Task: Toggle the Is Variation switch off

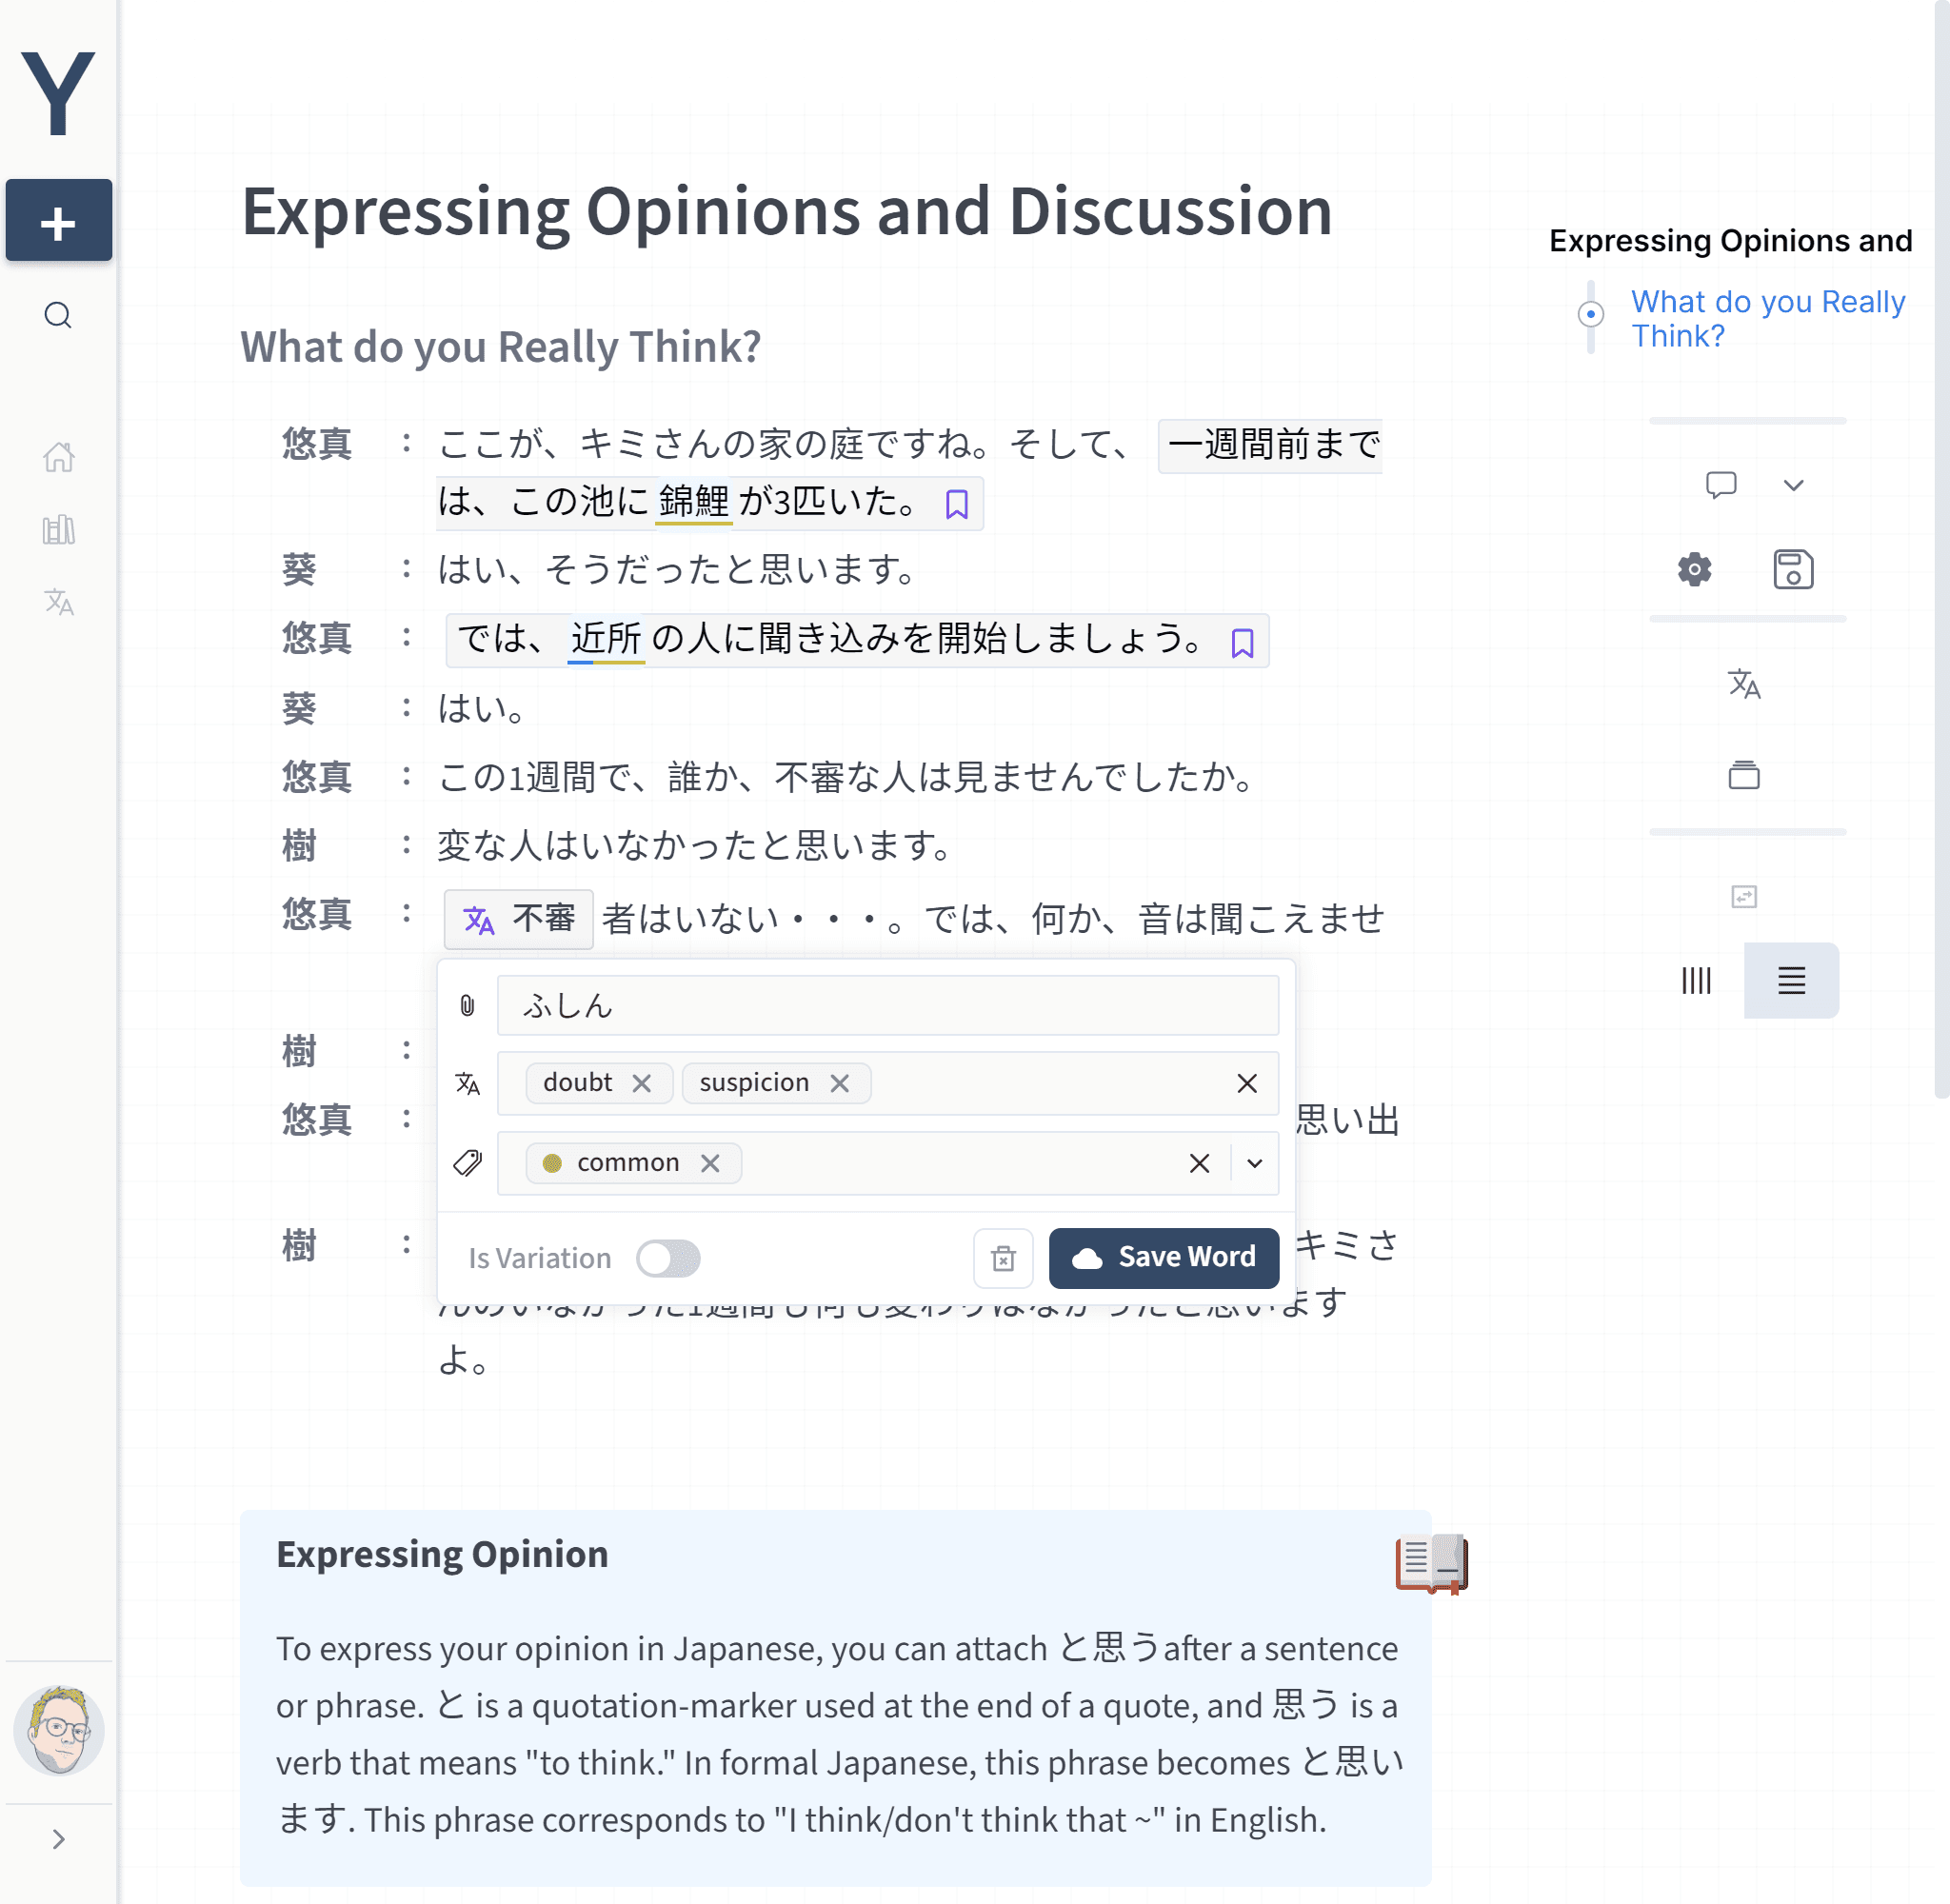Action: pyautogui.click(x=669, y=1256)
